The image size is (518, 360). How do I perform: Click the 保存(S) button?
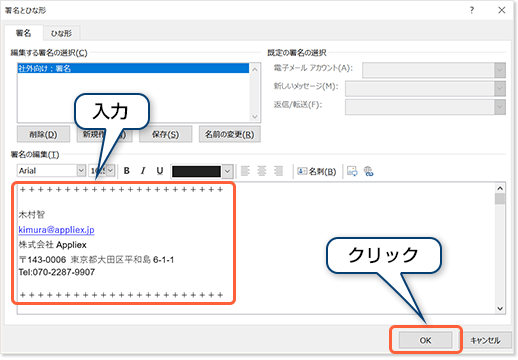pyautogui.click(x=165, y=134)
